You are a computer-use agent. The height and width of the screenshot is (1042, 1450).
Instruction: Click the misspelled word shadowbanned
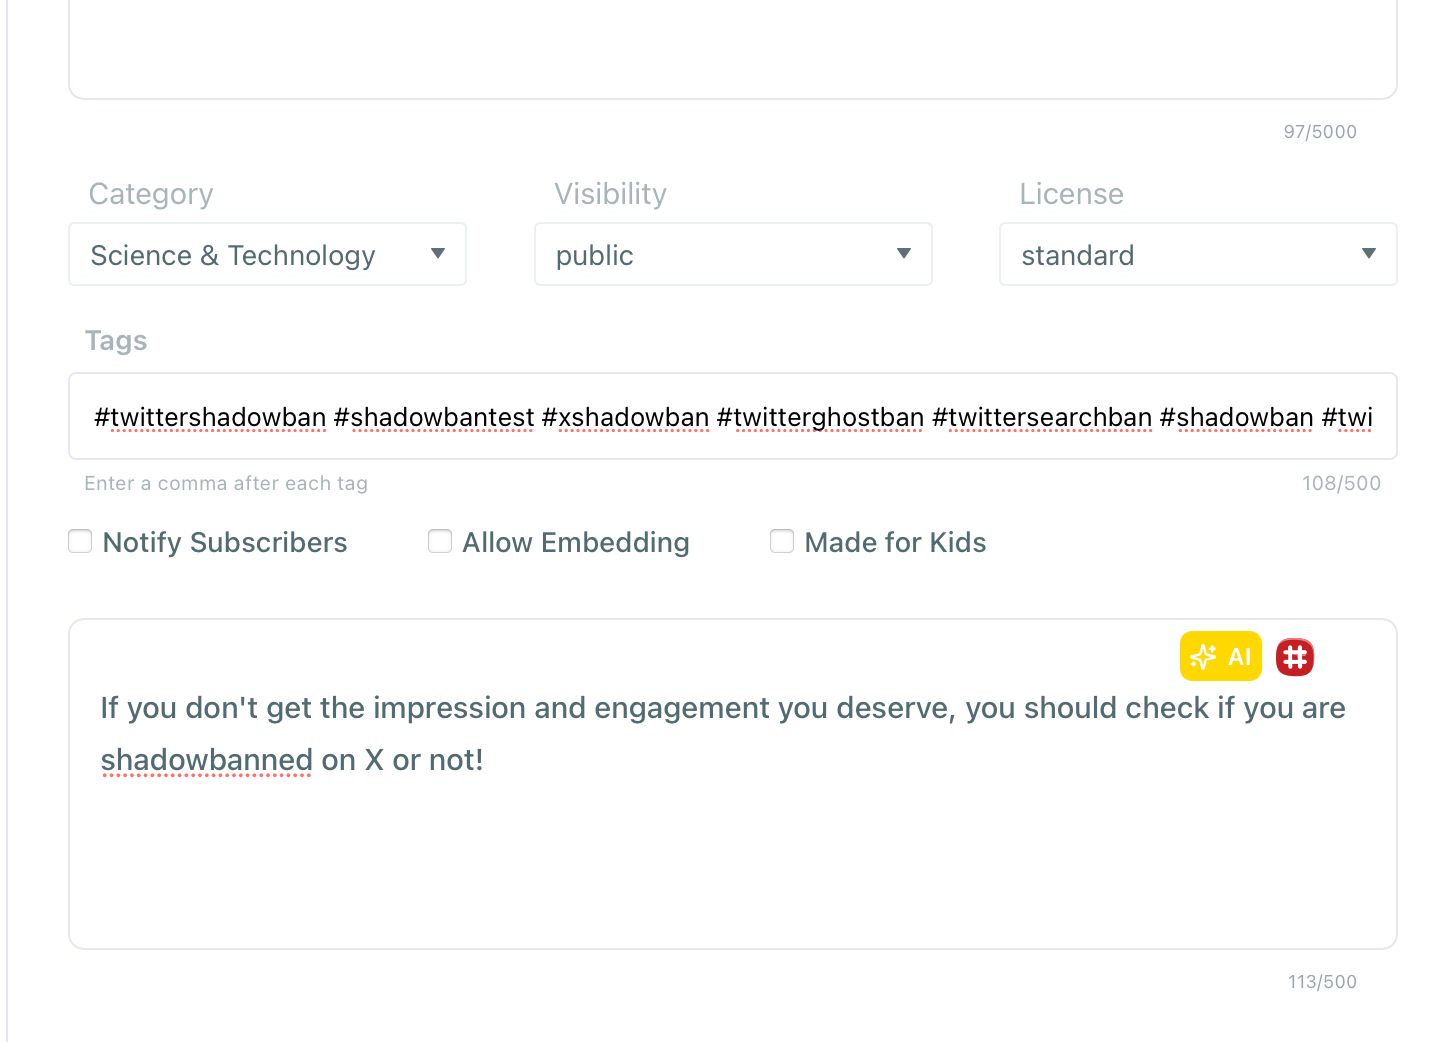pos(206,760)
